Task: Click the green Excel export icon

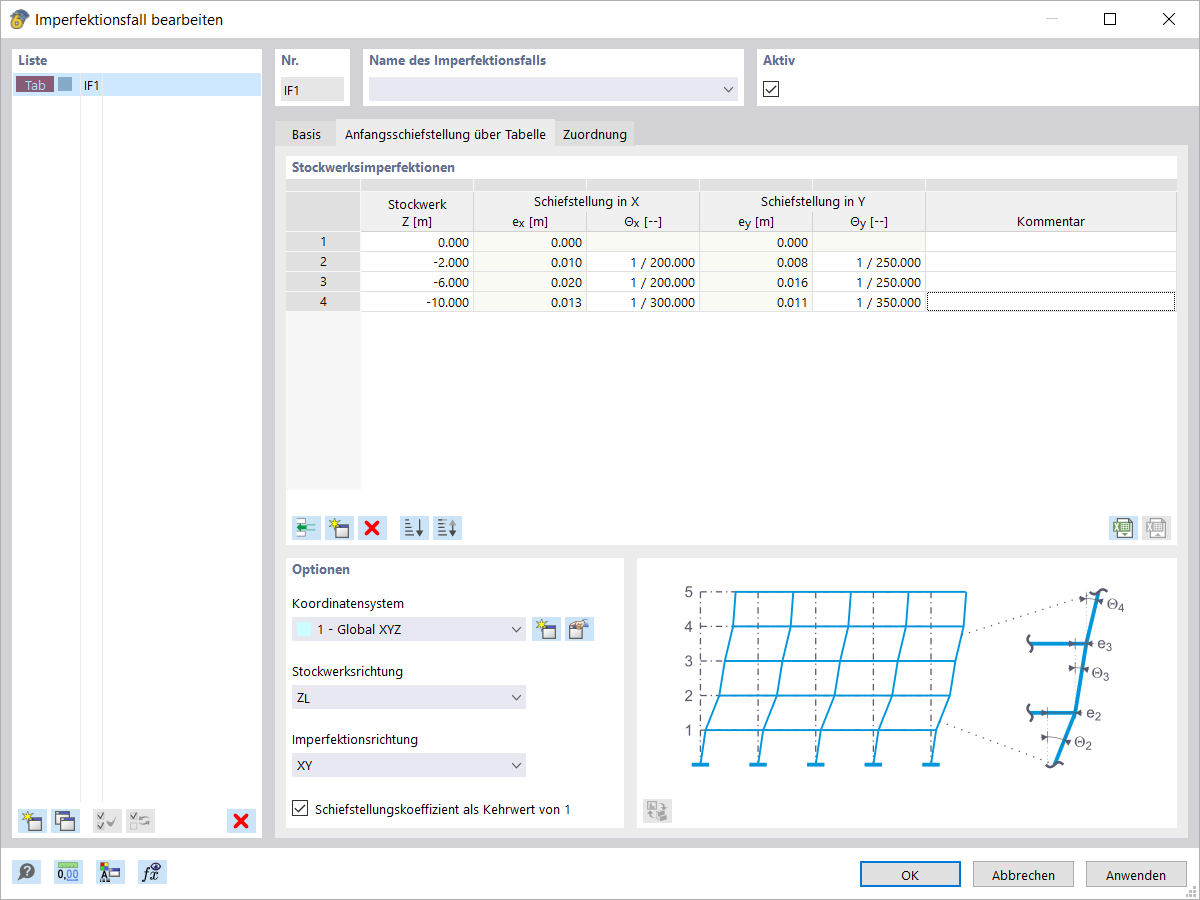Action: pyautogui.click(x=1123, y=528)
